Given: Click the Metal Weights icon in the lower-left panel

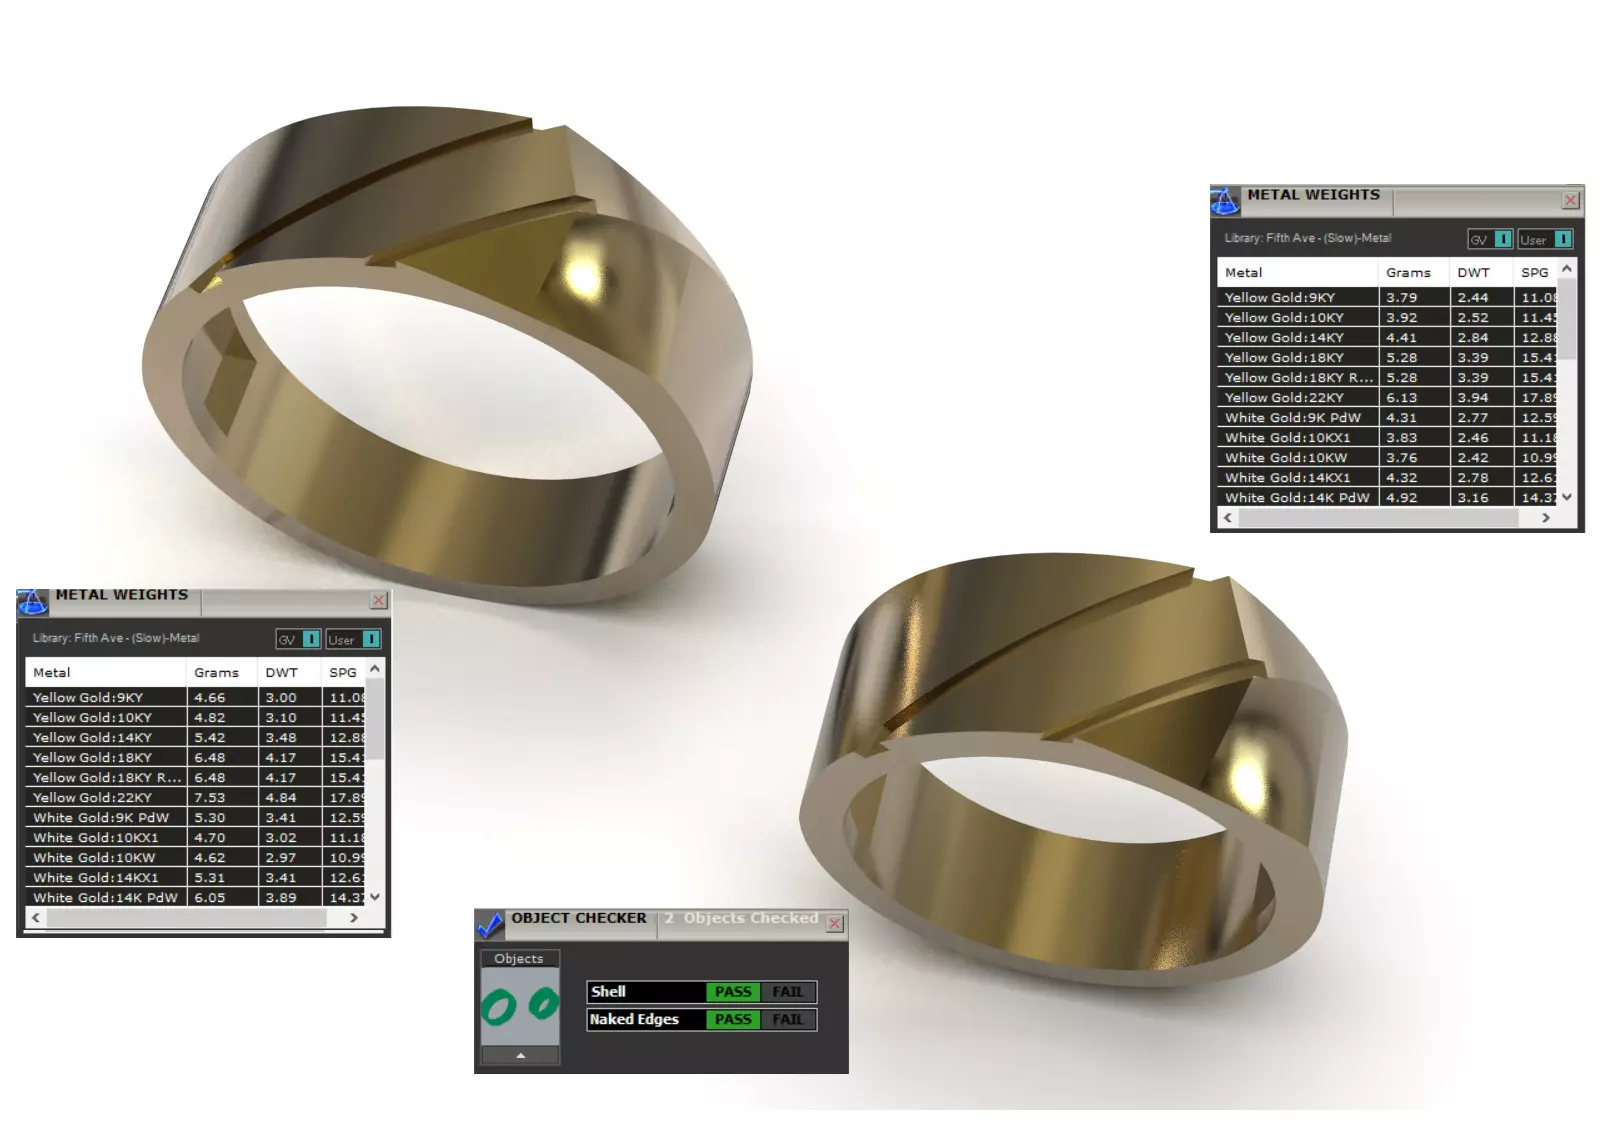Looking at the screenshot, I should tap(32, 601).
